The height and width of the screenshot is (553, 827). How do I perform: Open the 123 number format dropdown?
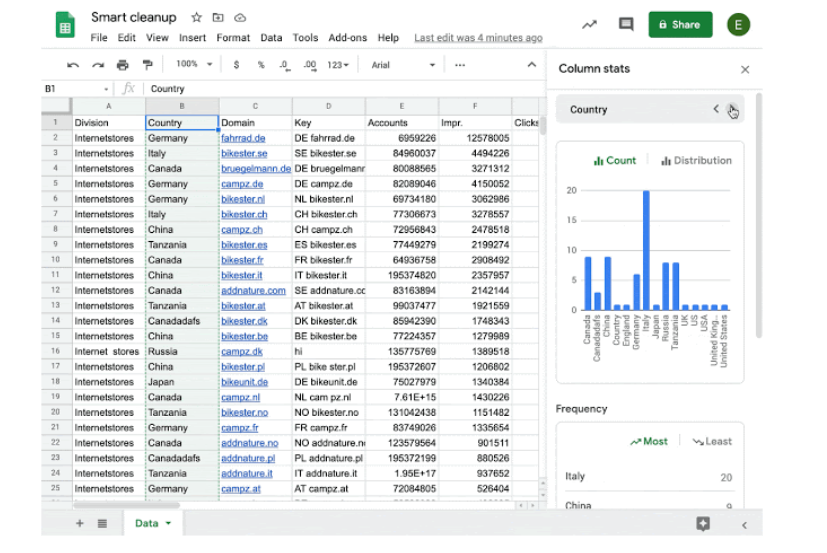tap(338, 65)
